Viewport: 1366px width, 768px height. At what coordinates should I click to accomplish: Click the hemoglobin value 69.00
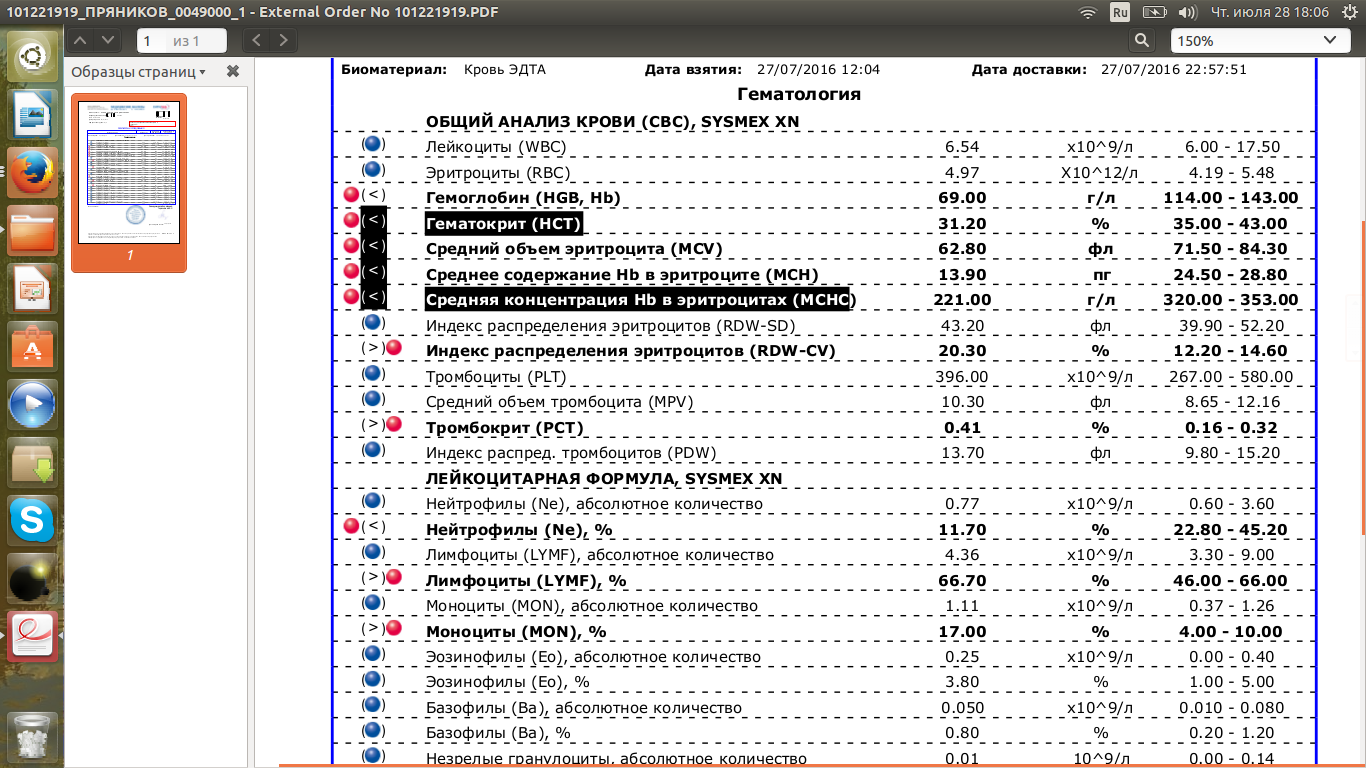click(x=961, y=198)
